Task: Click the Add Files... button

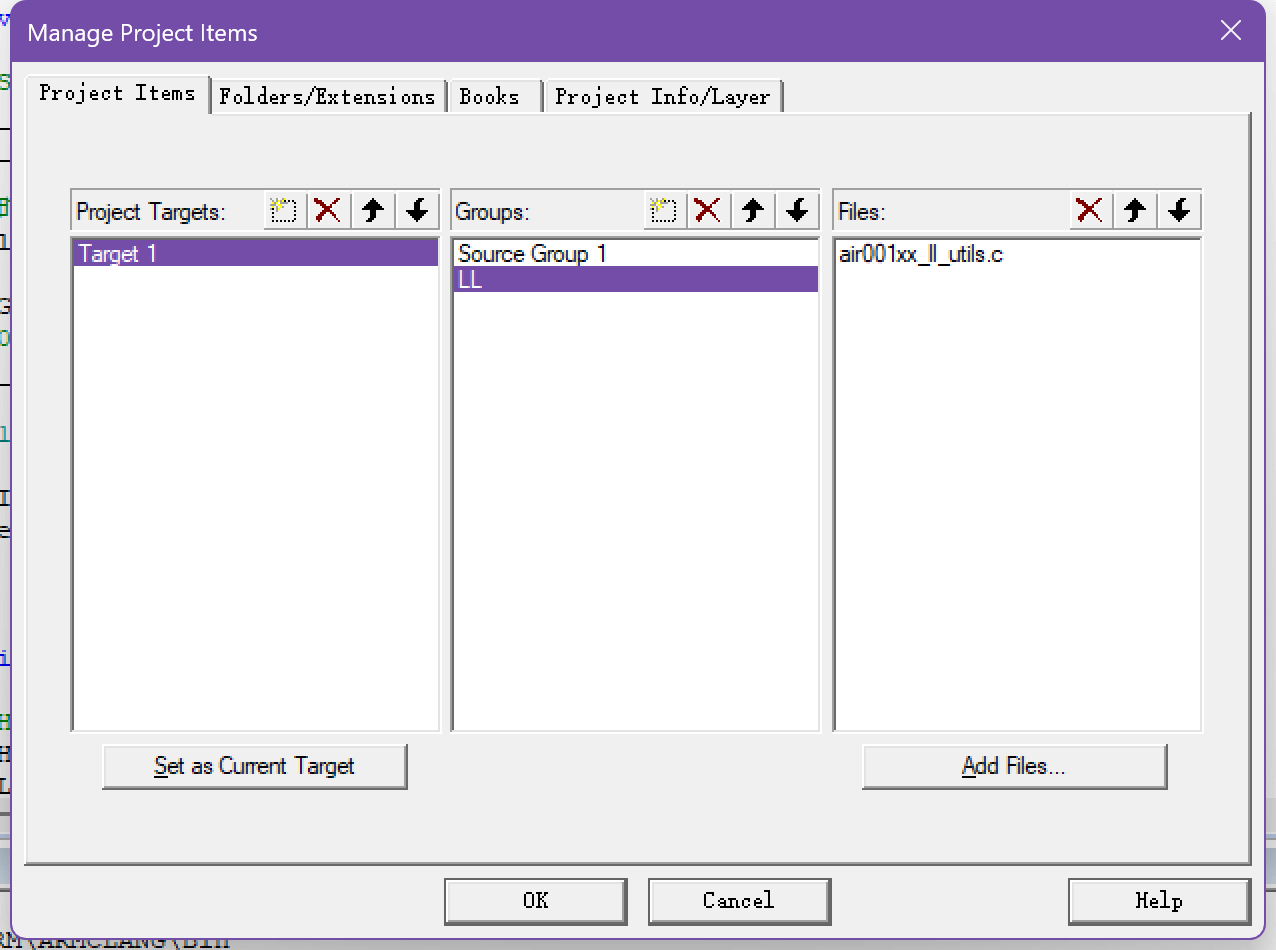Action: point(1014,767)
